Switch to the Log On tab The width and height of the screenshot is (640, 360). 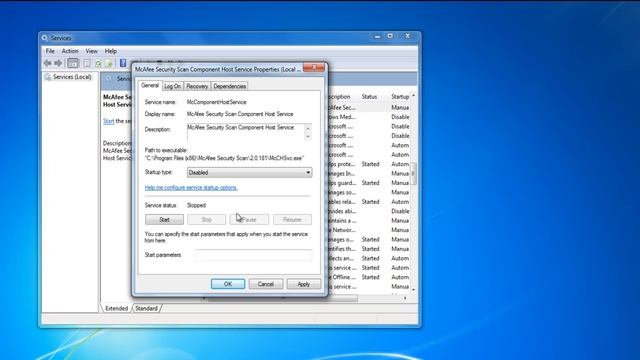coord(172,86)
